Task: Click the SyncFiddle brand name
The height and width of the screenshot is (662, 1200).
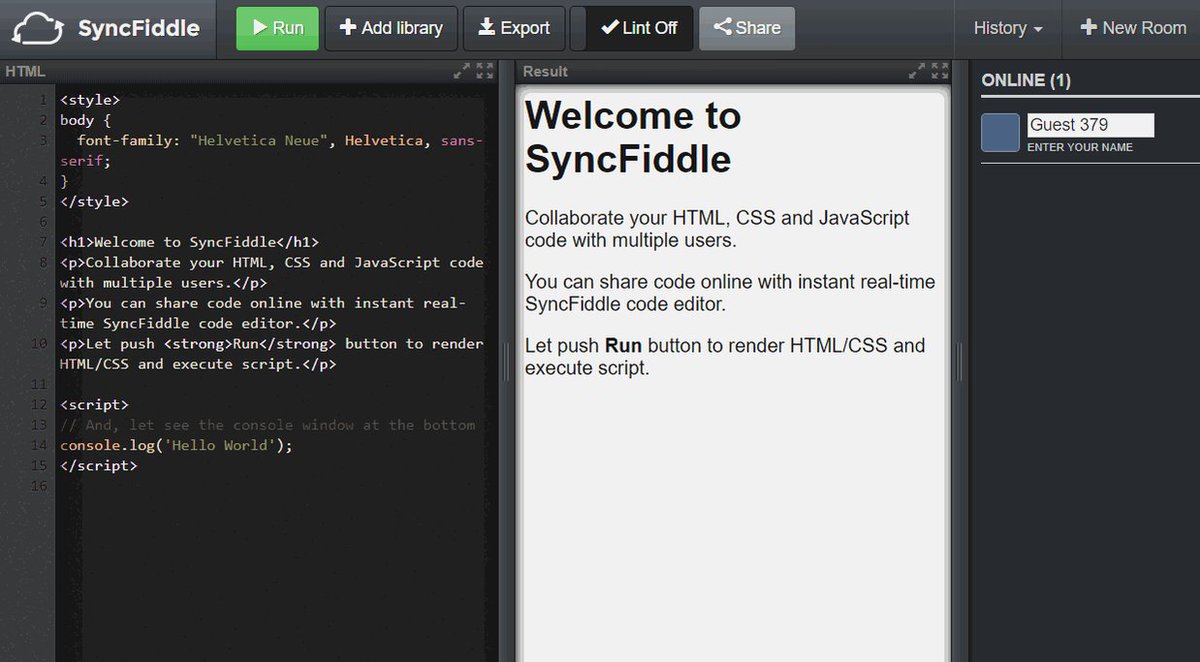Action: coord(139,28)
